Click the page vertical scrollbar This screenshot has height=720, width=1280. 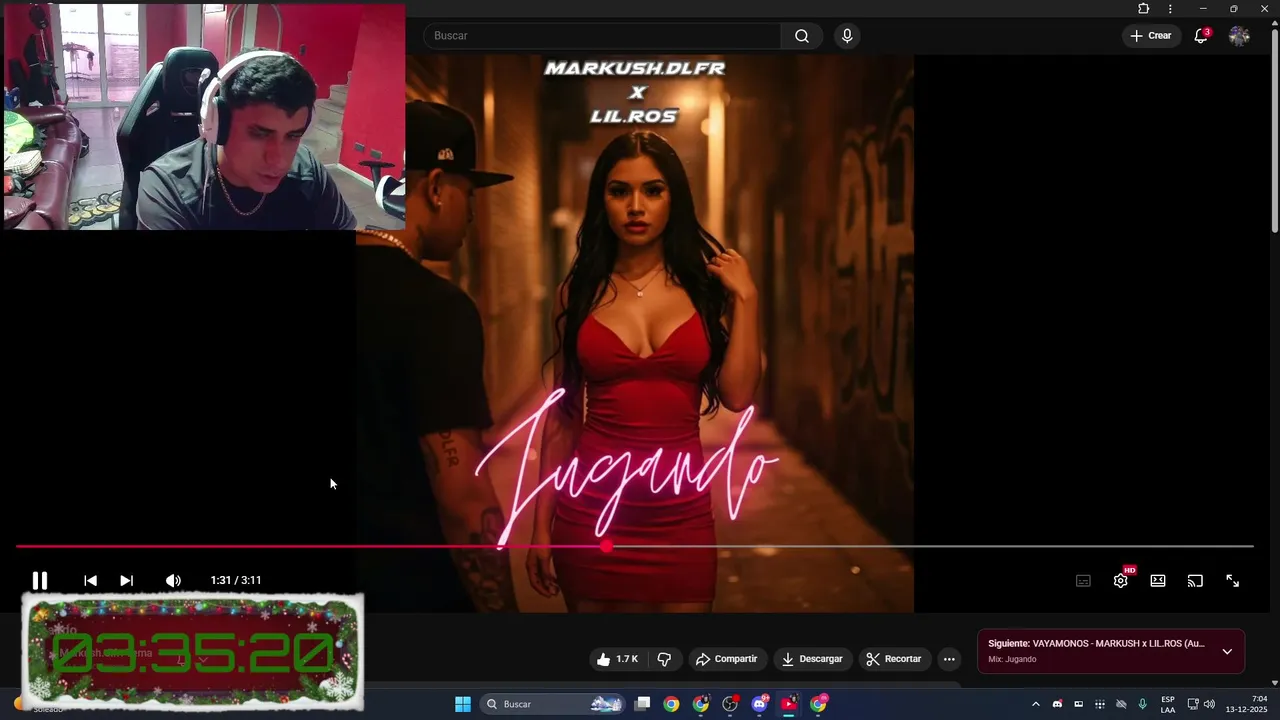pyautogui.click(x=1274, y=130)
